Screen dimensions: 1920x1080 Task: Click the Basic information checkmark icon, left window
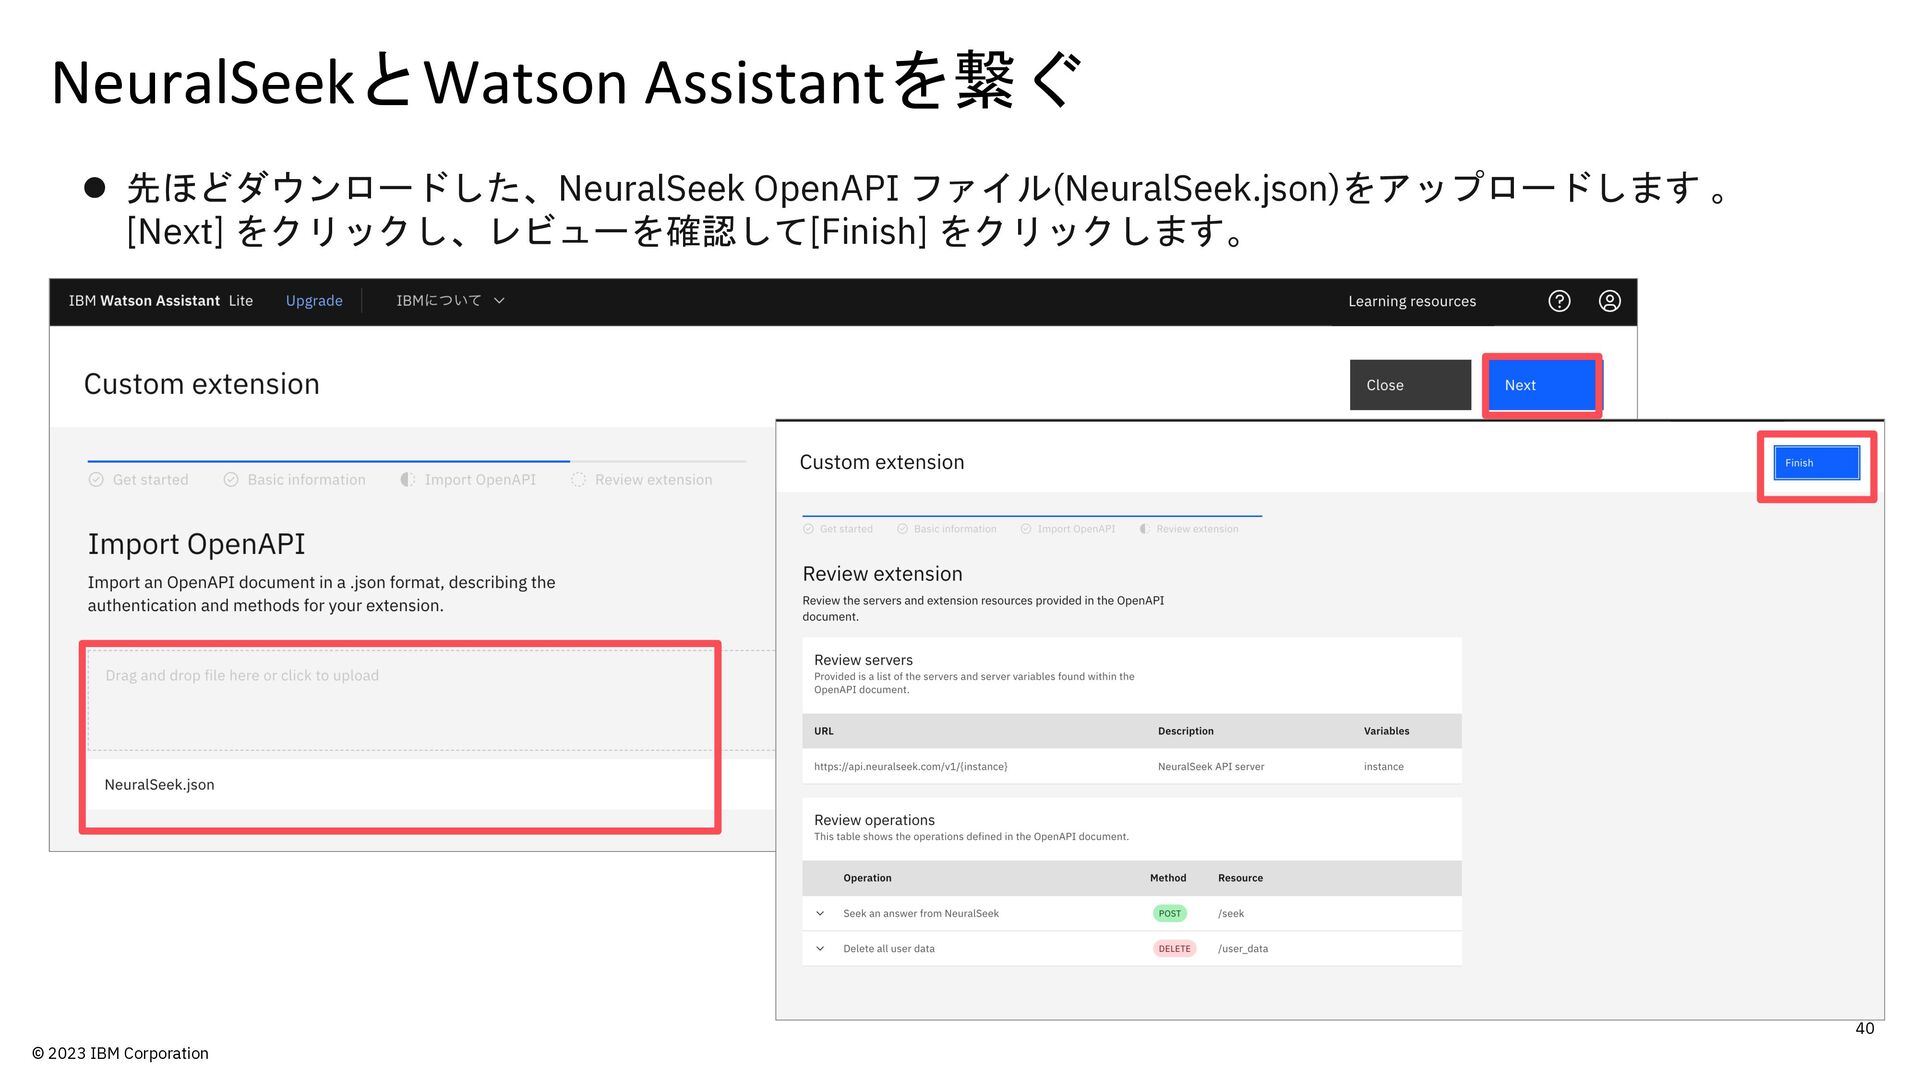pos(231,480)
